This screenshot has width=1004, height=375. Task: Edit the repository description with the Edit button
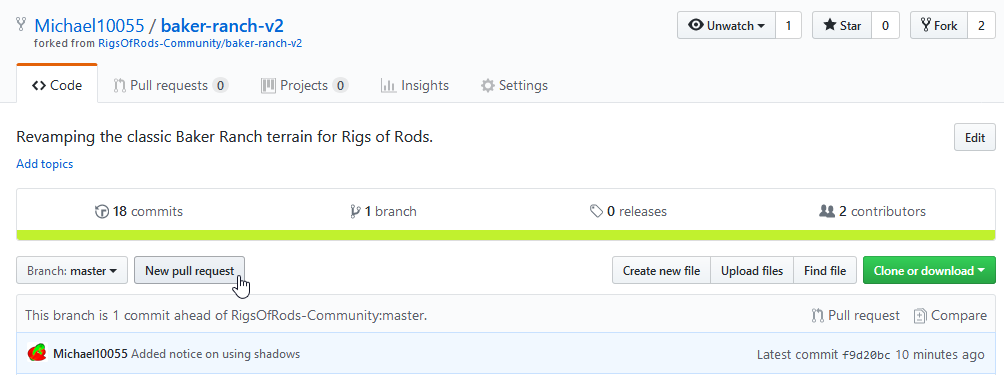click(975, 137)
